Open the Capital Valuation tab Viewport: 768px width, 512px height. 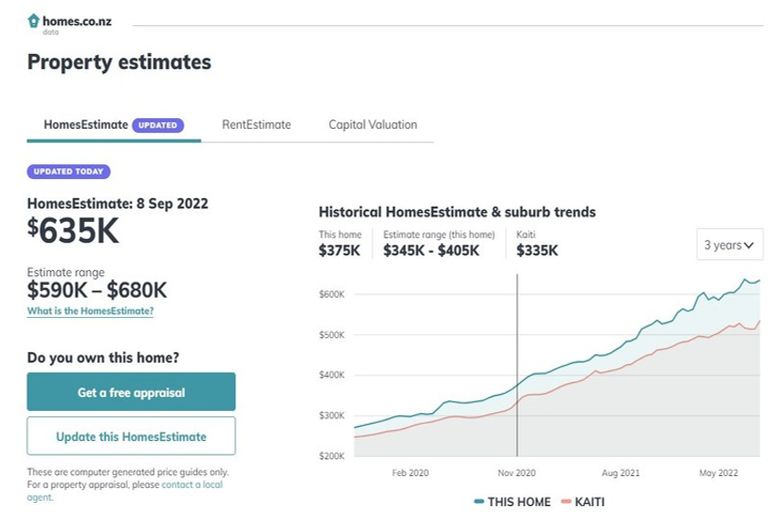(x=372, y=125)
